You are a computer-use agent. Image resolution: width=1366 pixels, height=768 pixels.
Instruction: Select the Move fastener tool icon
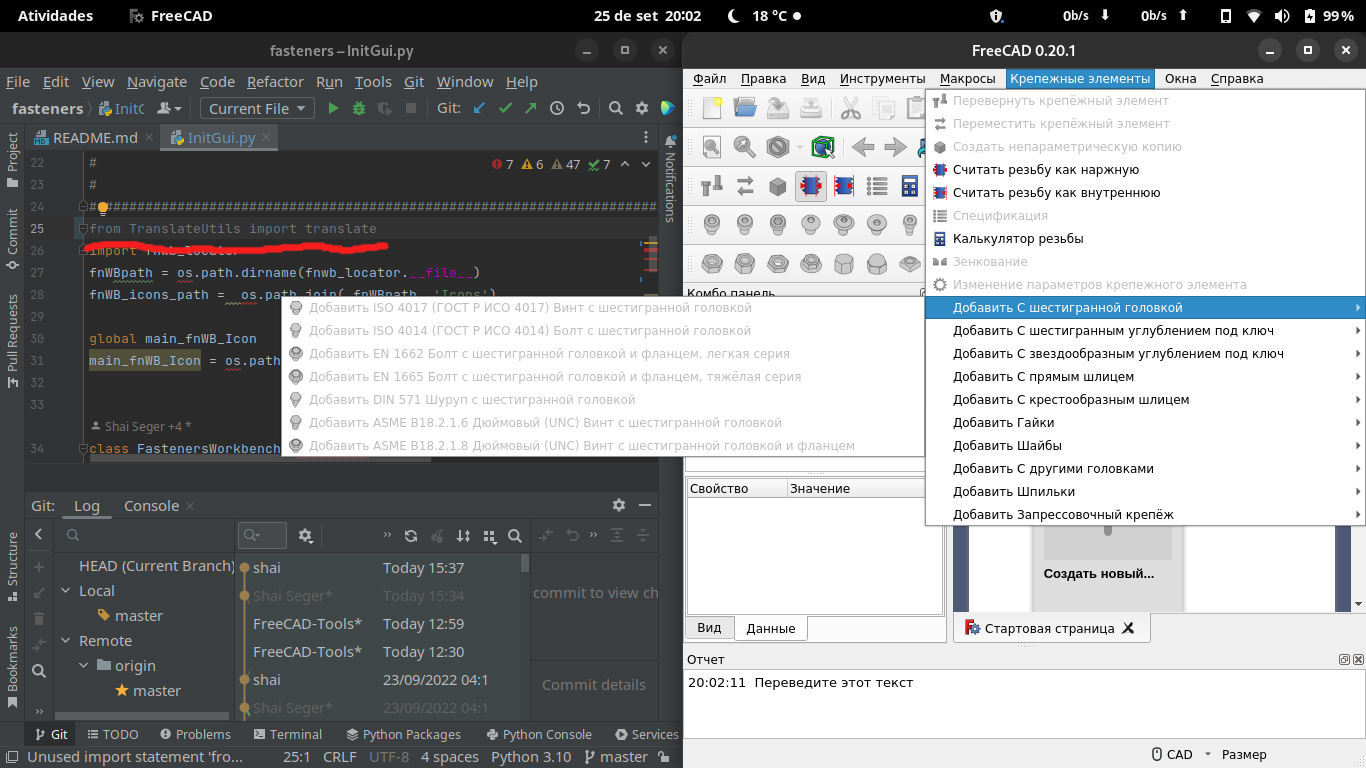[744, 184]
